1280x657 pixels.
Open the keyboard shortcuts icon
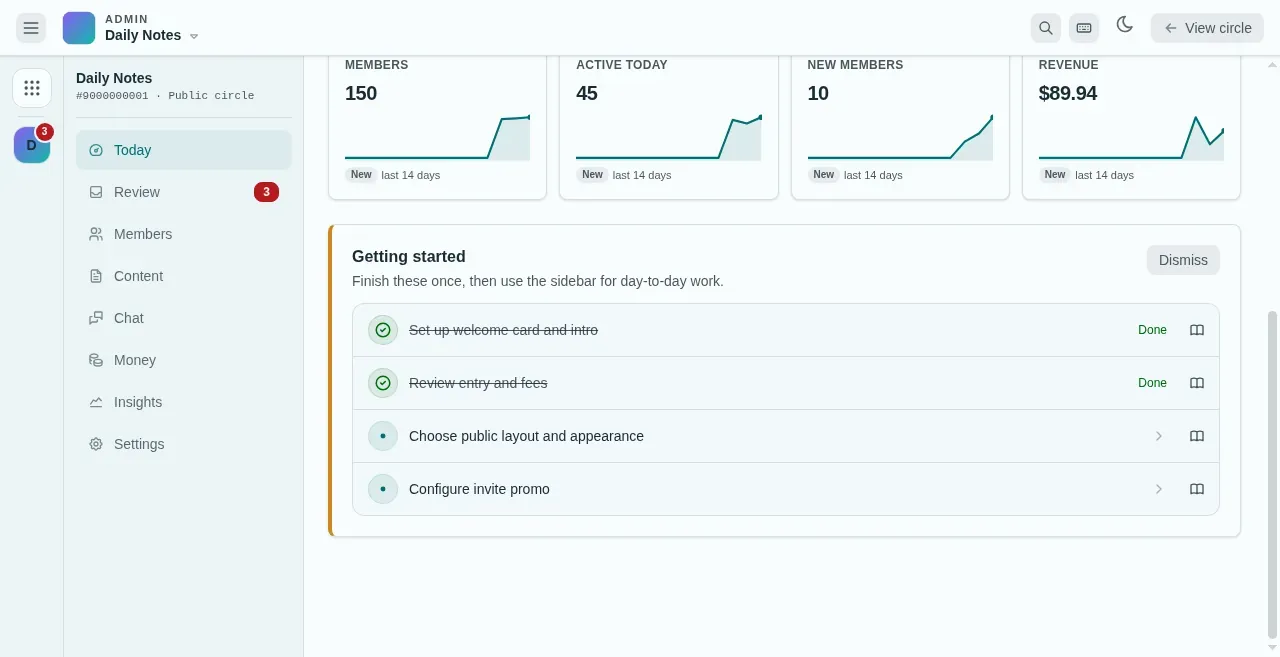[1084, 28]
